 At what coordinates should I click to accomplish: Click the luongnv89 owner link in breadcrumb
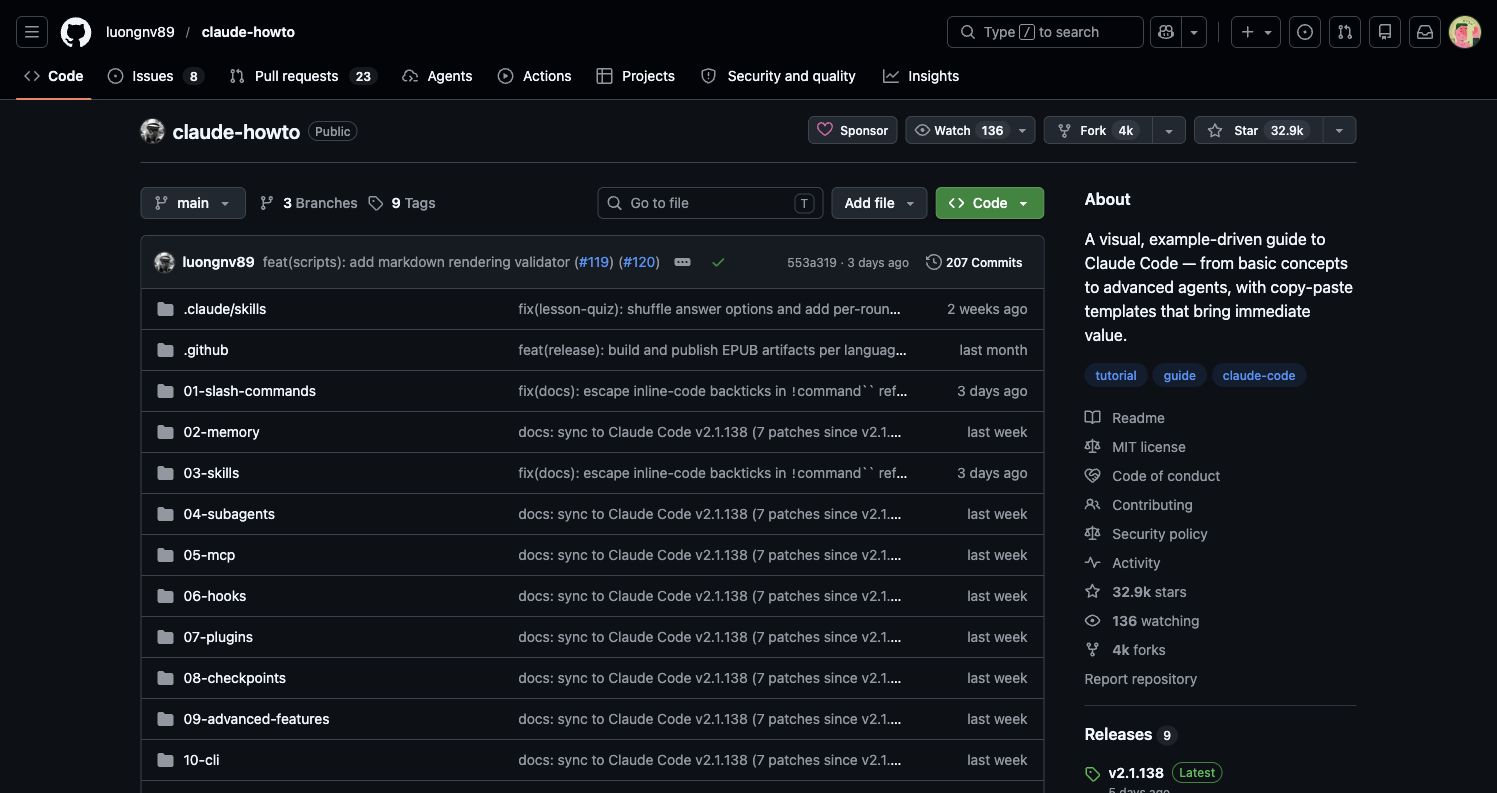click(x=140, y=32)
